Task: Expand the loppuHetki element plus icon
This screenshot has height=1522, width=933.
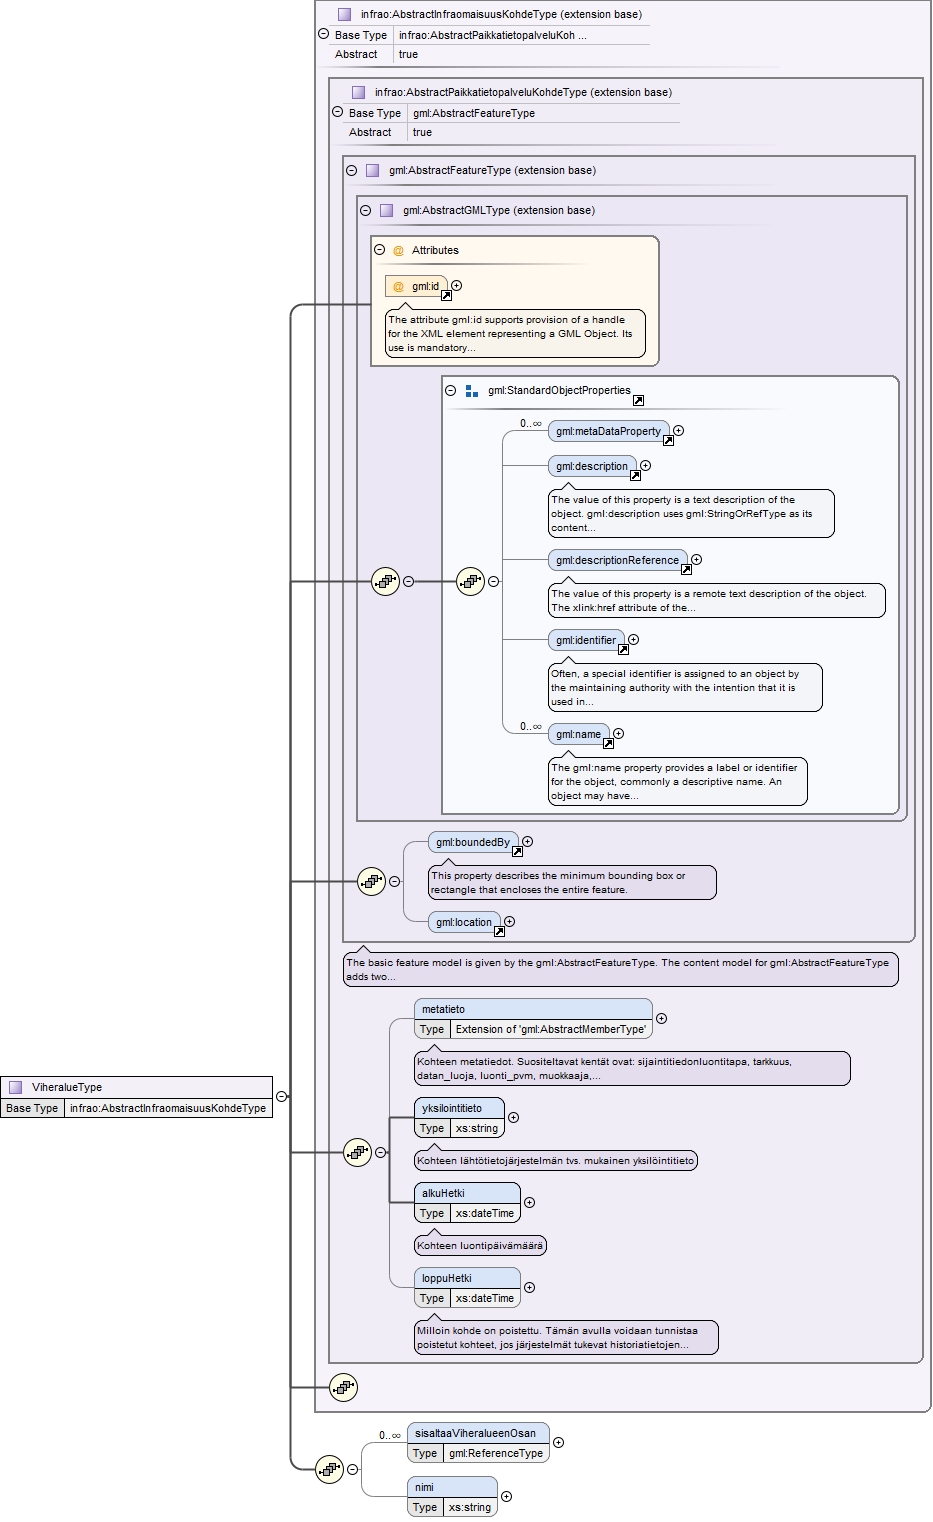Action: [530, 1288]
